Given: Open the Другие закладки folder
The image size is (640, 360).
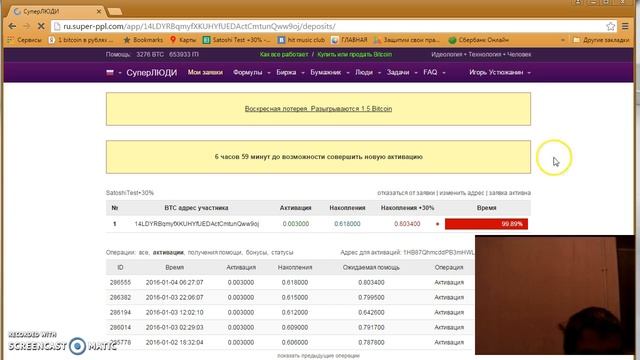Looking at the screenshot, I should 601,40.
